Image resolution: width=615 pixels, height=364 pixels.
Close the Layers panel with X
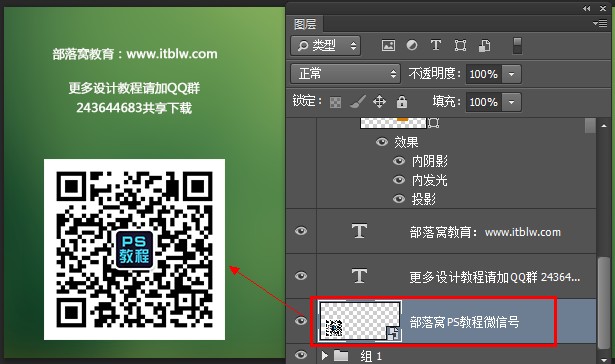(x=603, y=8)
